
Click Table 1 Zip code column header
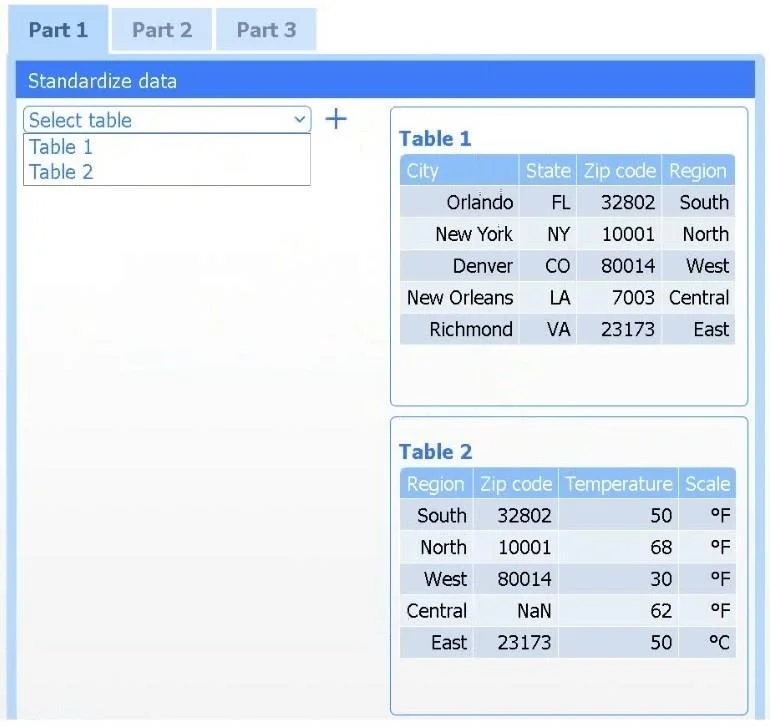coord(619,170)
